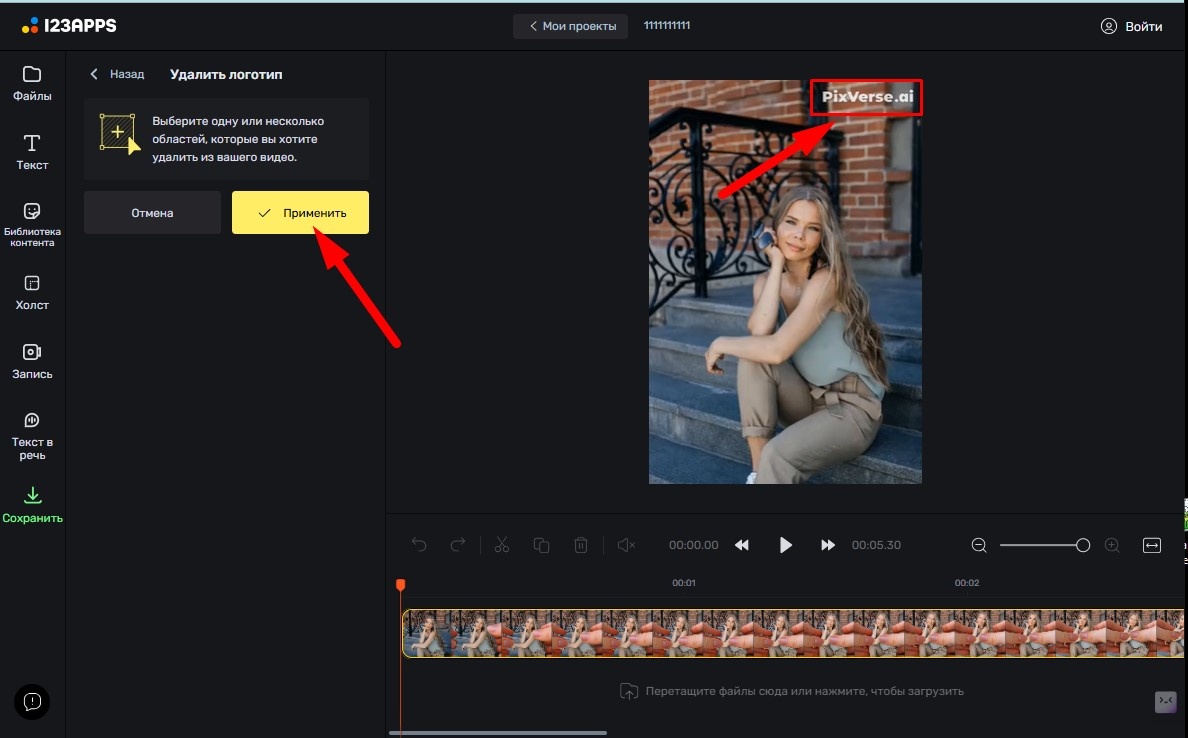
Task: Select Сохранить in the sidebar
Action: pos(33,503)
